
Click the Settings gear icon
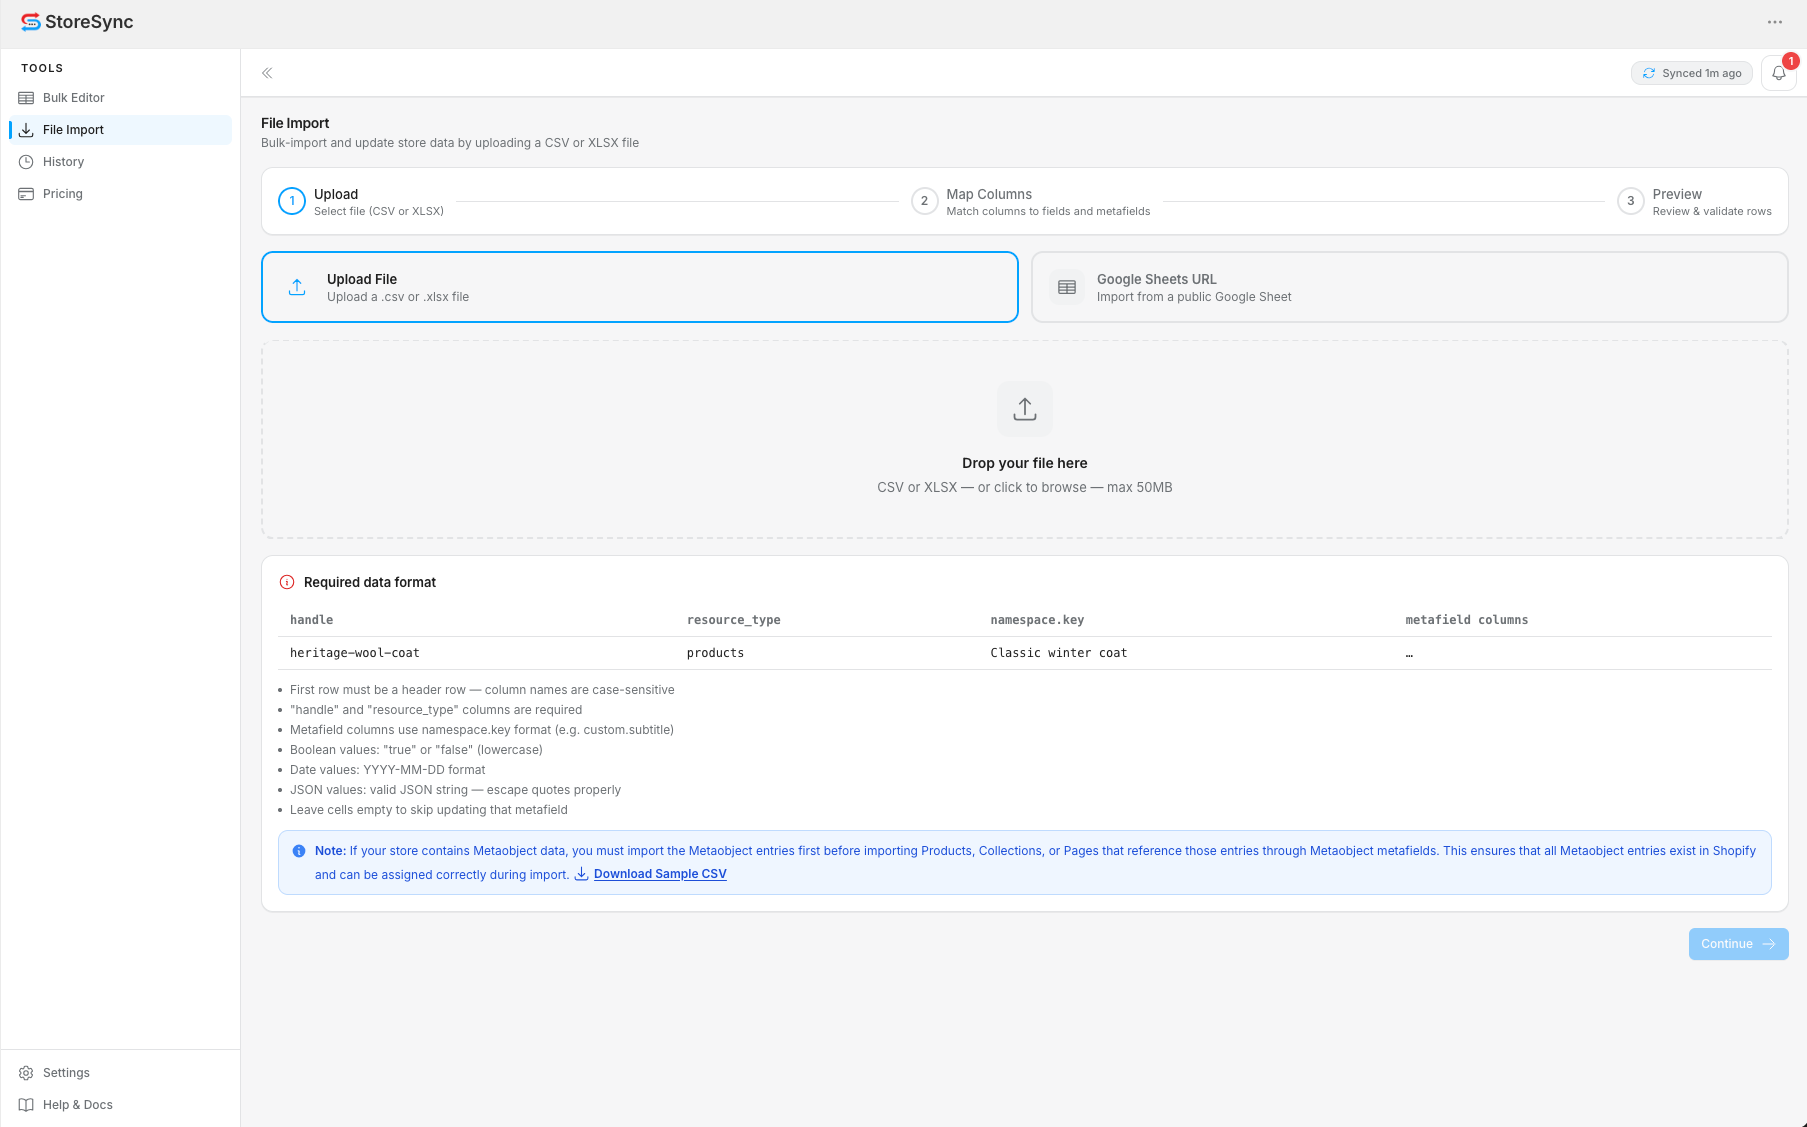(x=26, y=1073)
